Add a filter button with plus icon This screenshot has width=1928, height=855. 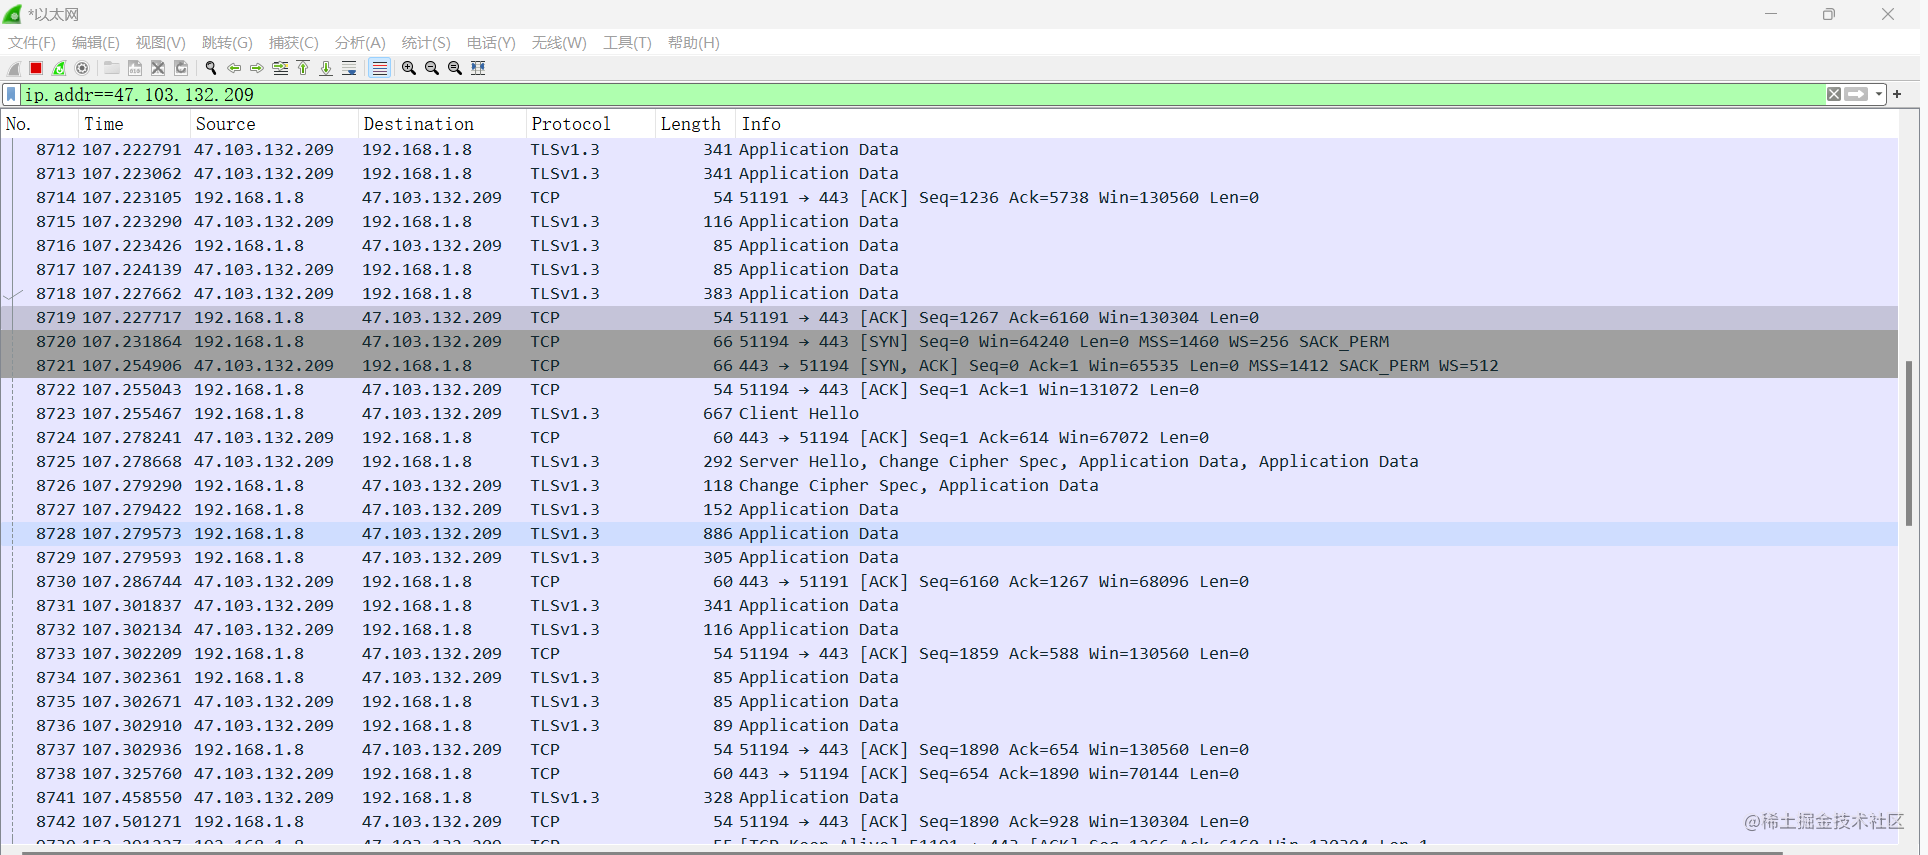point(1897,94)
